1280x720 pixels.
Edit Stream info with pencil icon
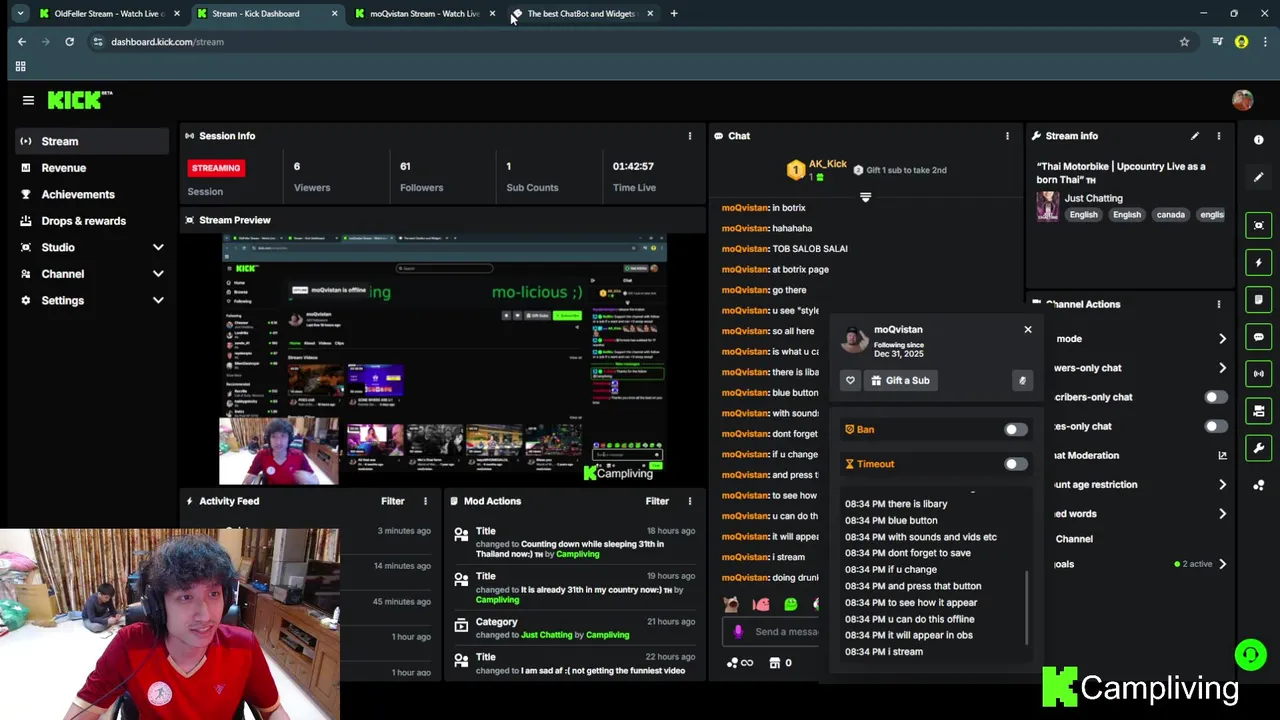[1194, 136]
